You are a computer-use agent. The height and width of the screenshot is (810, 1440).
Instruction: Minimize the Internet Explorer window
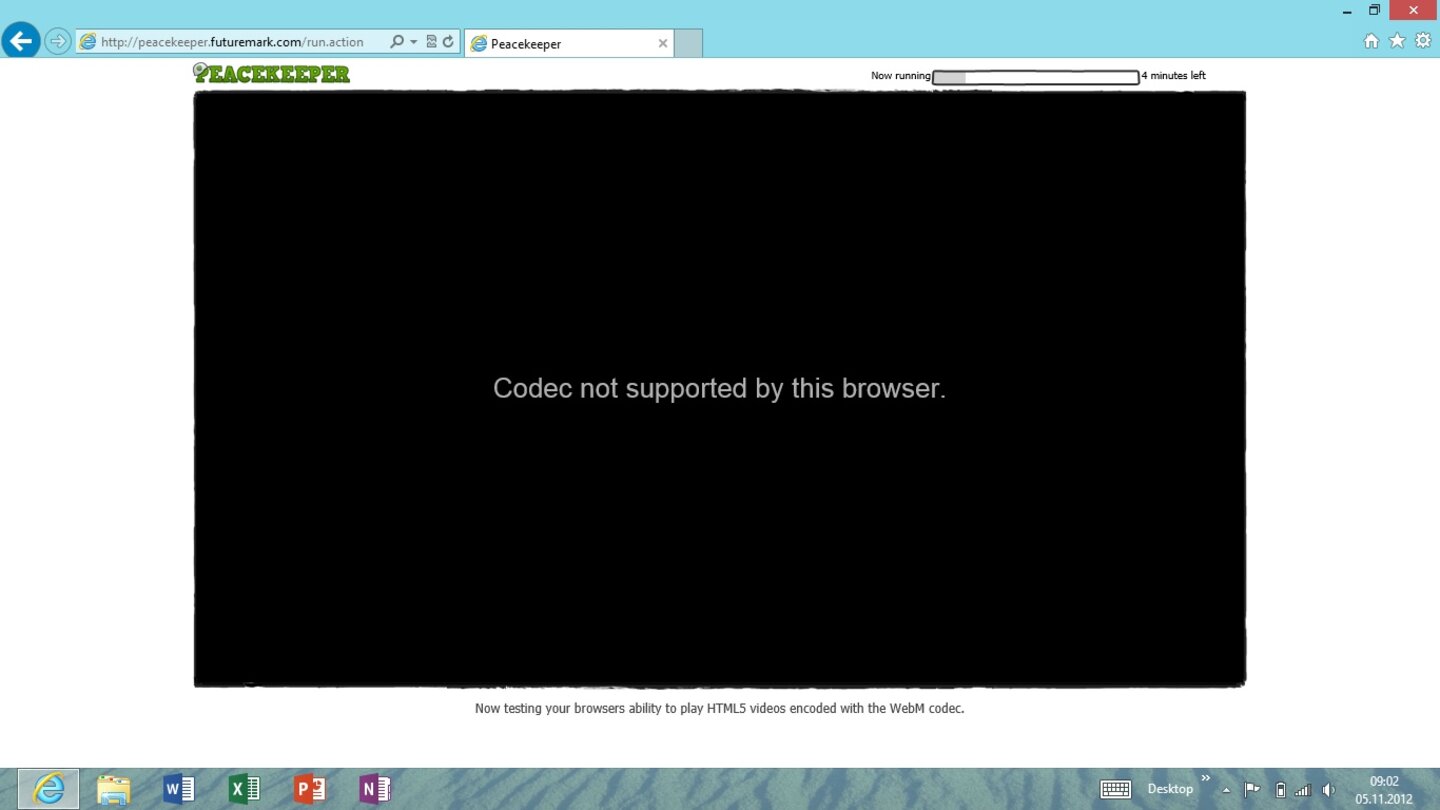coord(1347,10)
